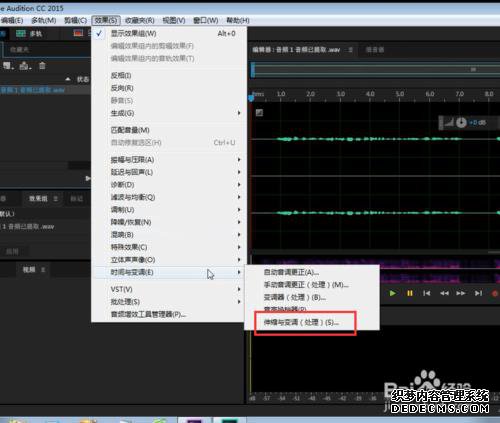Click the timeline ruler at the 4.0 mark

(370, 94)
